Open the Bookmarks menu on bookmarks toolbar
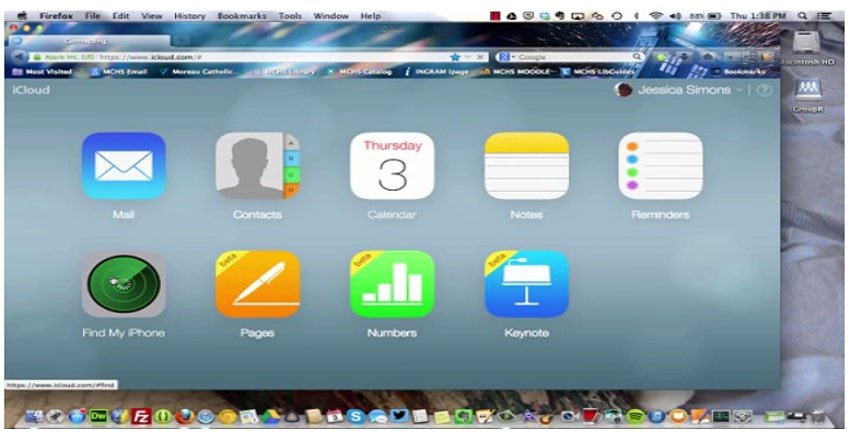This screenshot has width=850, height=436. coord(740,72)
